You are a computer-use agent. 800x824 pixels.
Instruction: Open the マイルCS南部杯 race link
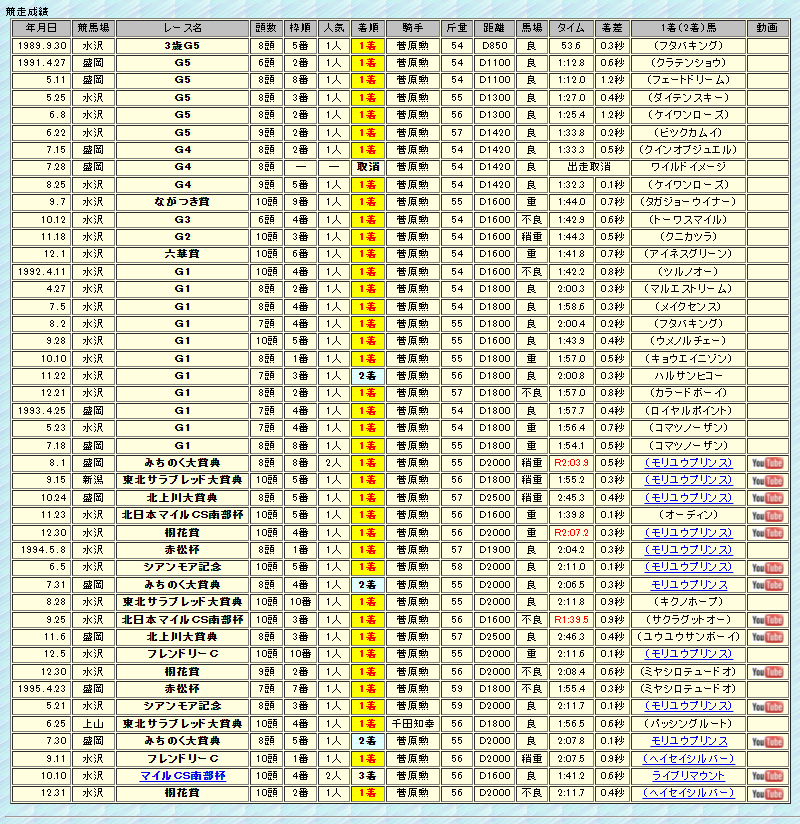click(x=181, y=776)
